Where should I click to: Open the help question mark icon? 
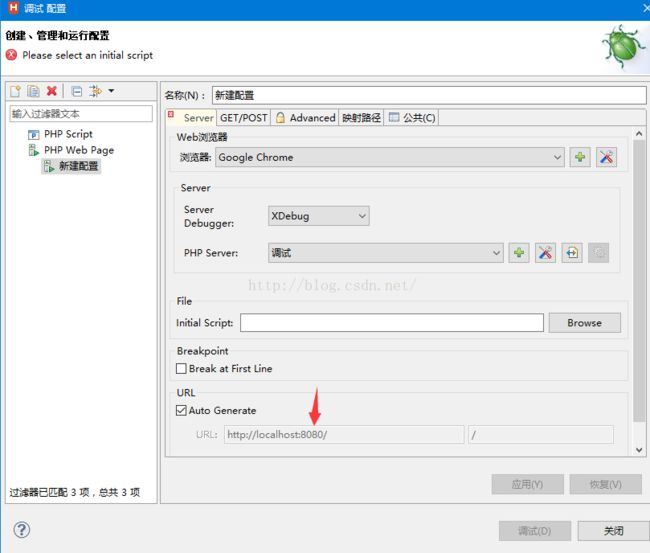[22, 530]
